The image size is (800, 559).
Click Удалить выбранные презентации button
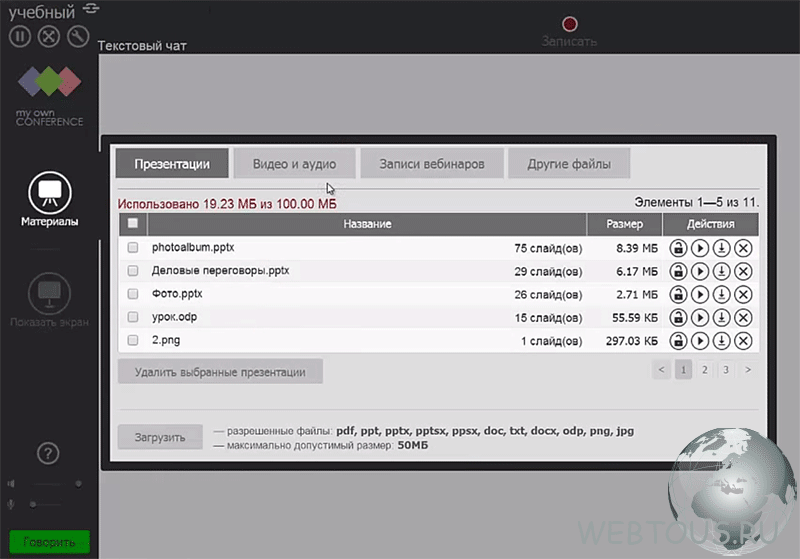[x=220, y=372]
